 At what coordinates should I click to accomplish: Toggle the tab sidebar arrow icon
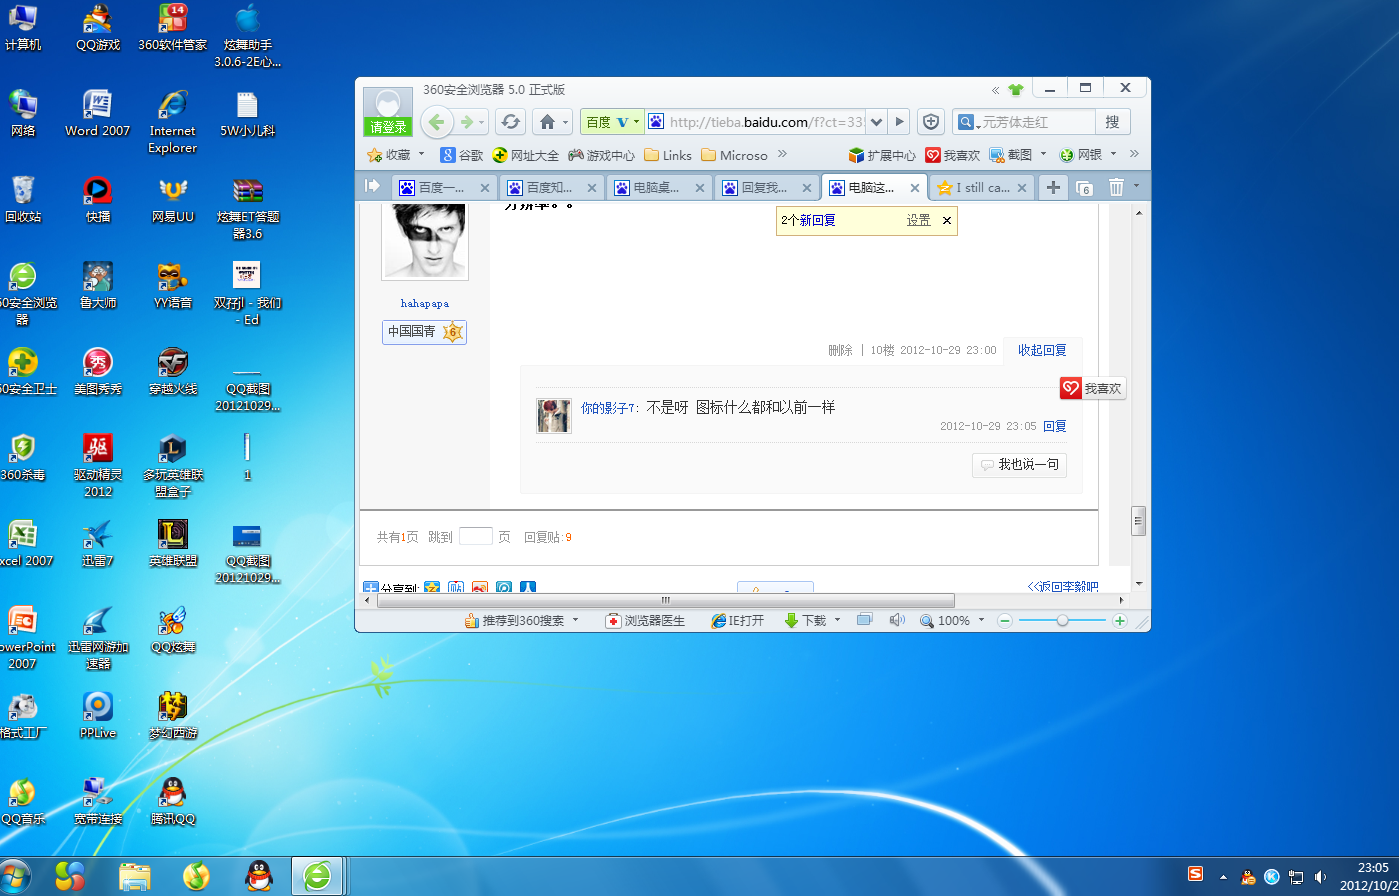[x=373, y=185]
